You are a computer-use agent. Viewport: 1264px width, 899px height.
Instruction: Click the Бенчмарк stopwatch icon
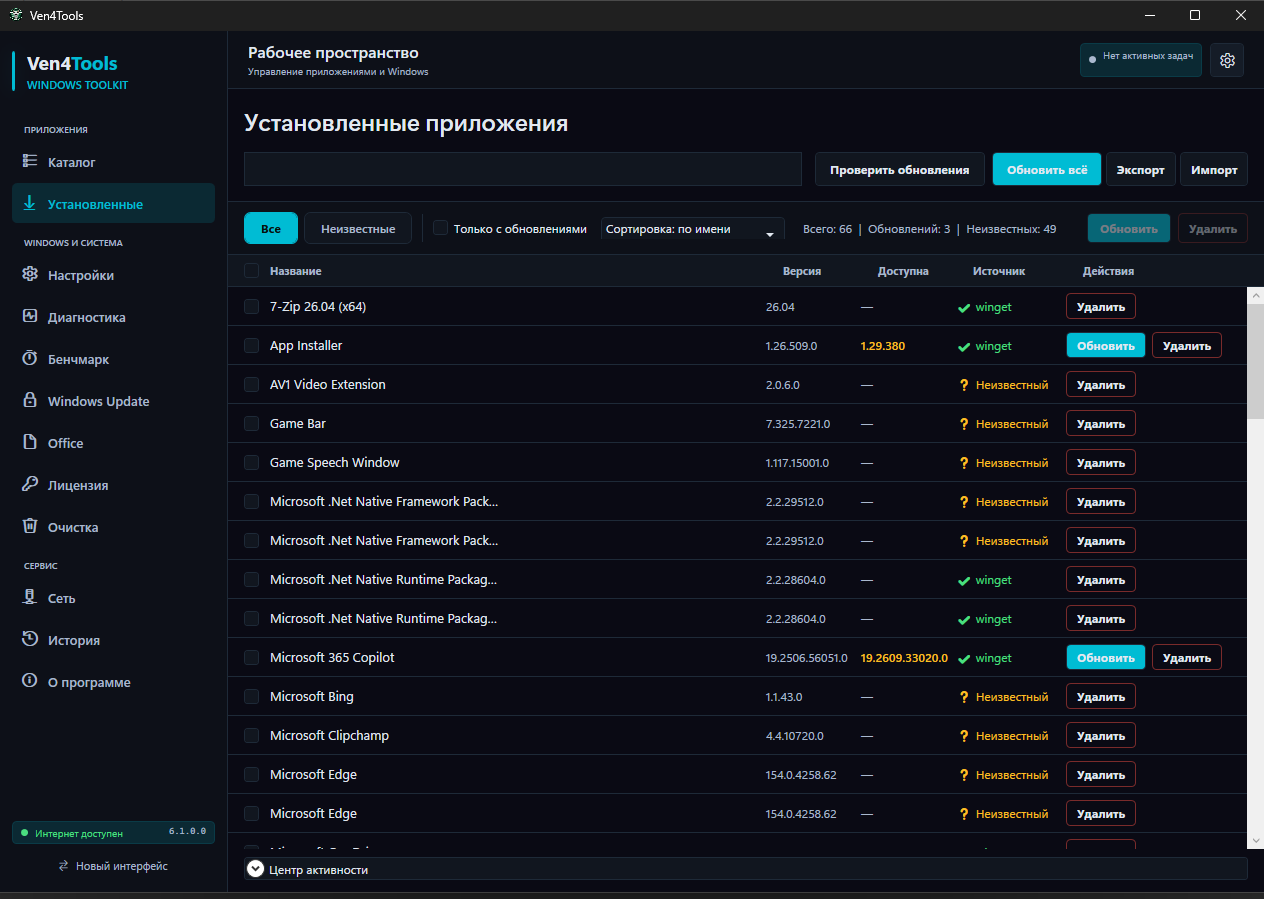coord(30,359)
